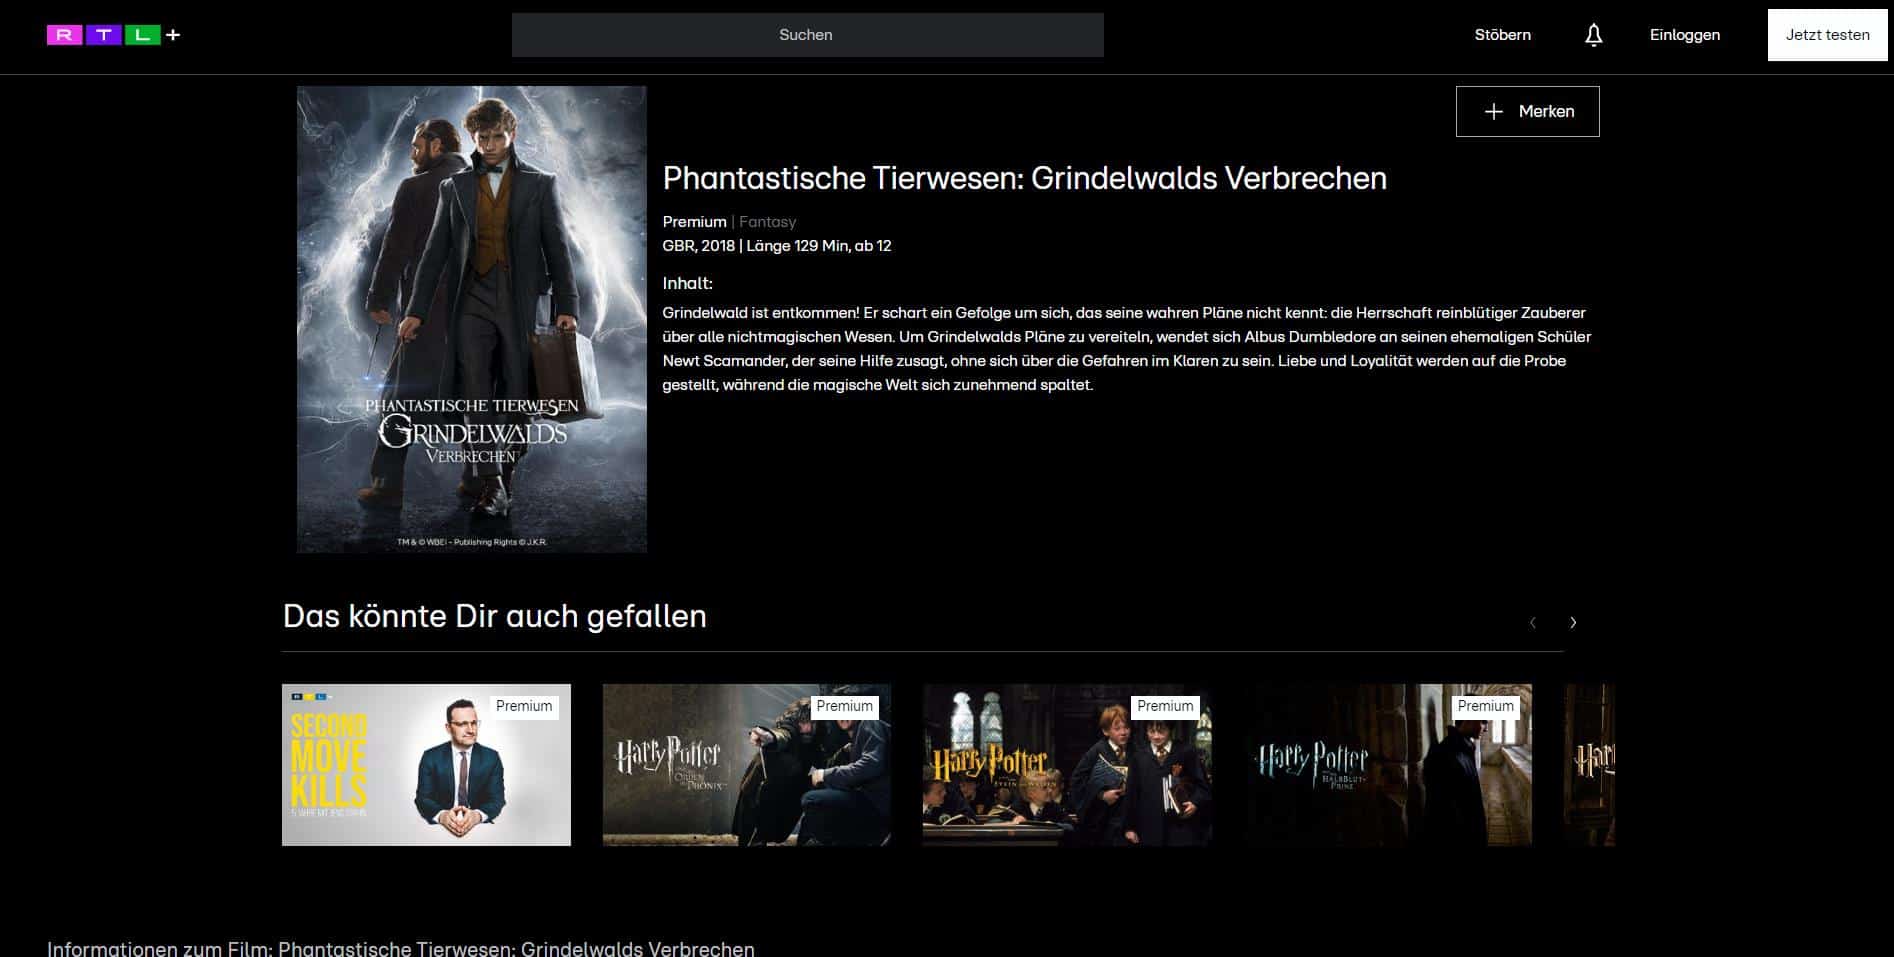Viewport: 1894px width, 957px height.
Task: Open the Stöbern menu
Action: [x=1502, y=35]
